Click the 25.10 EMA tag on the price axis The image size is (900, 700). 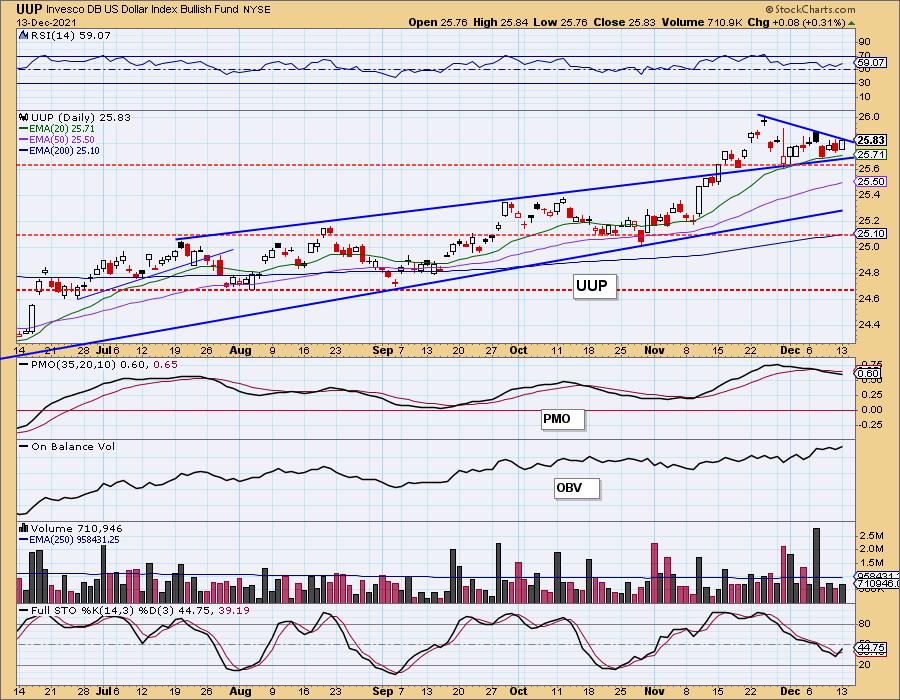click(871, 234)
